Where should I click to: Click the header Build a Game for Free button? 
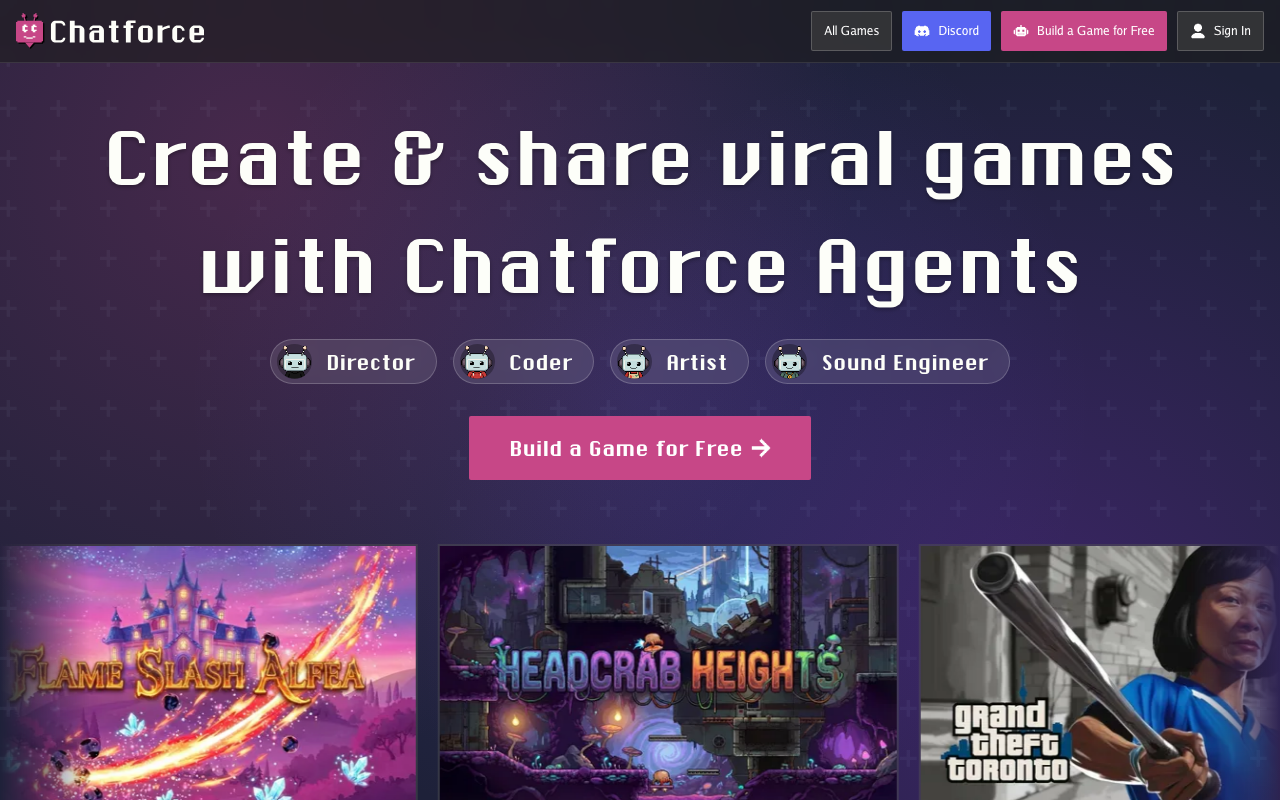pyautogui.click(x=1084, y=31)
